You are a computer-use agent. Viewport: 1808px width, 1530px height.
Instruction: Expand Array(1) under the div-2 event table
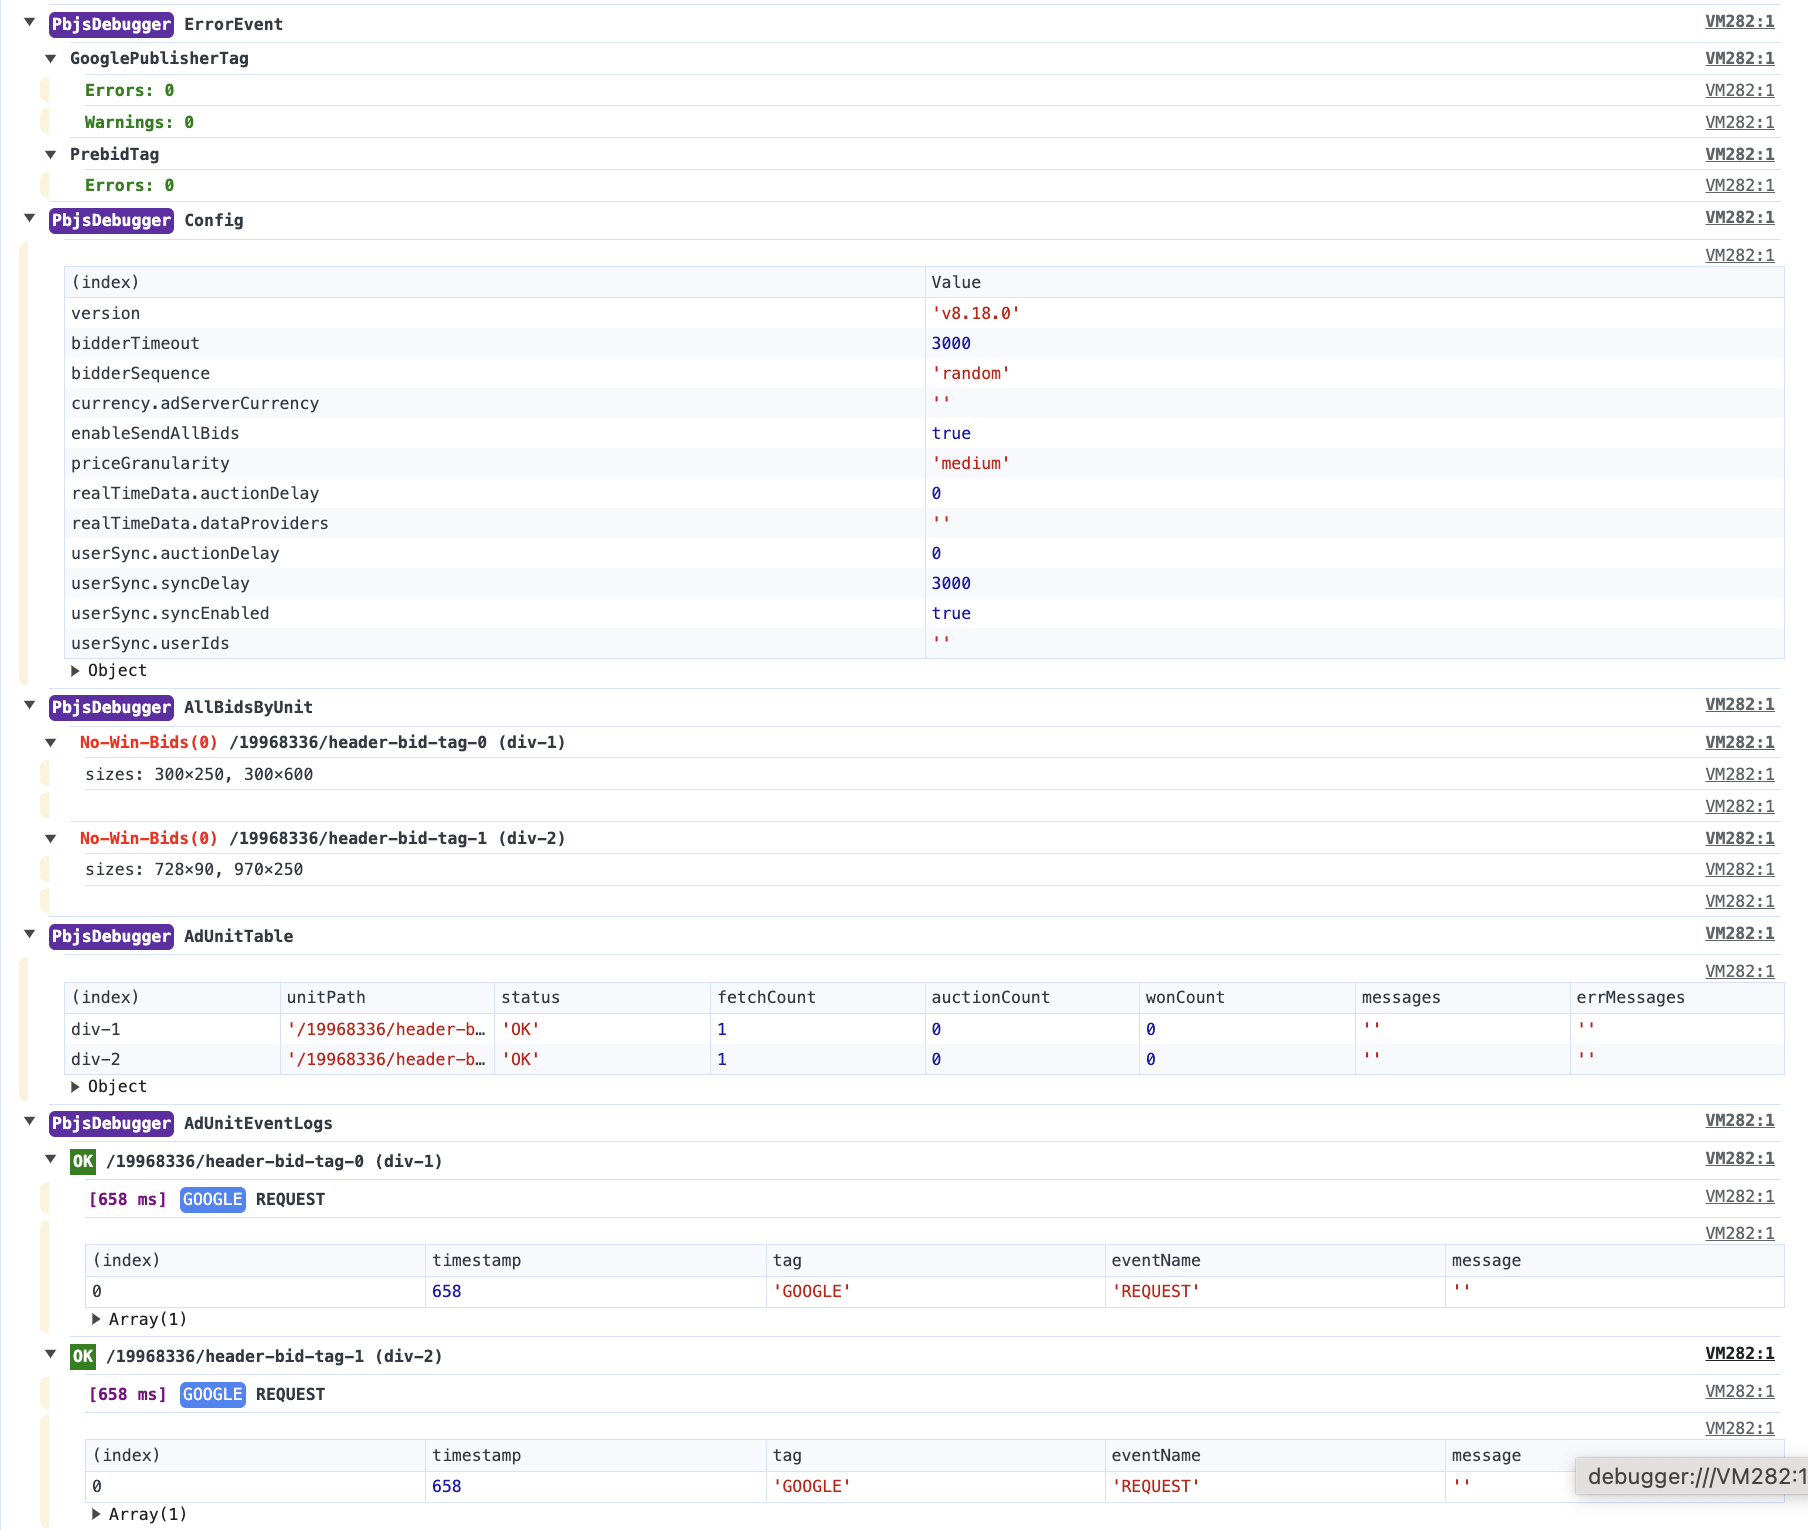pyautogui.click(x=96, y=1514)
